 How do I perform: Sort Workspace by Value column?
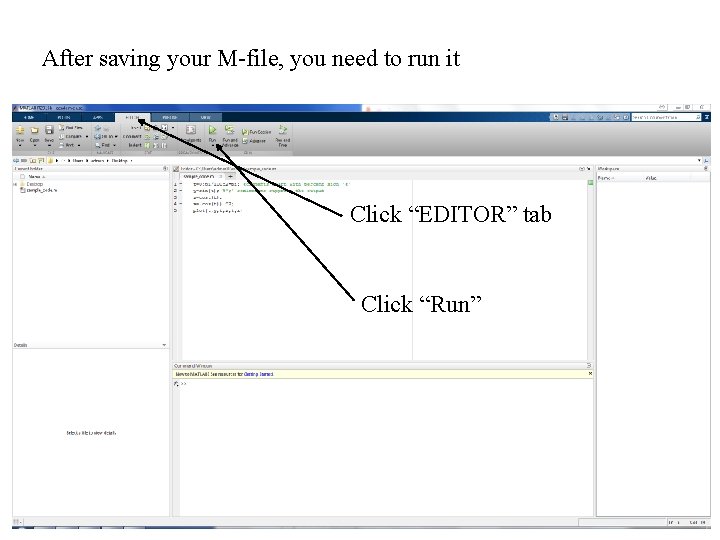[651, 178]
